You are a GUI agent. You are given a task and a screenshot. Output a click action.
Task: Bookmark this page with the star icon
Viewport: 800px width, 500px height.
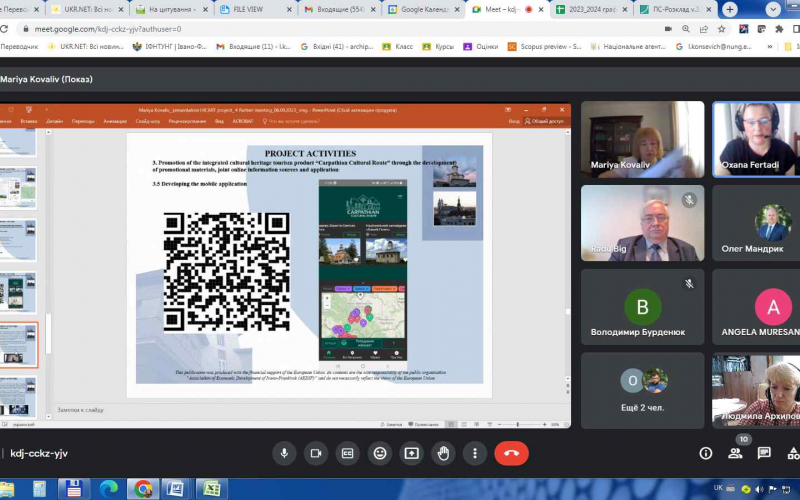(x=721, y=29)
